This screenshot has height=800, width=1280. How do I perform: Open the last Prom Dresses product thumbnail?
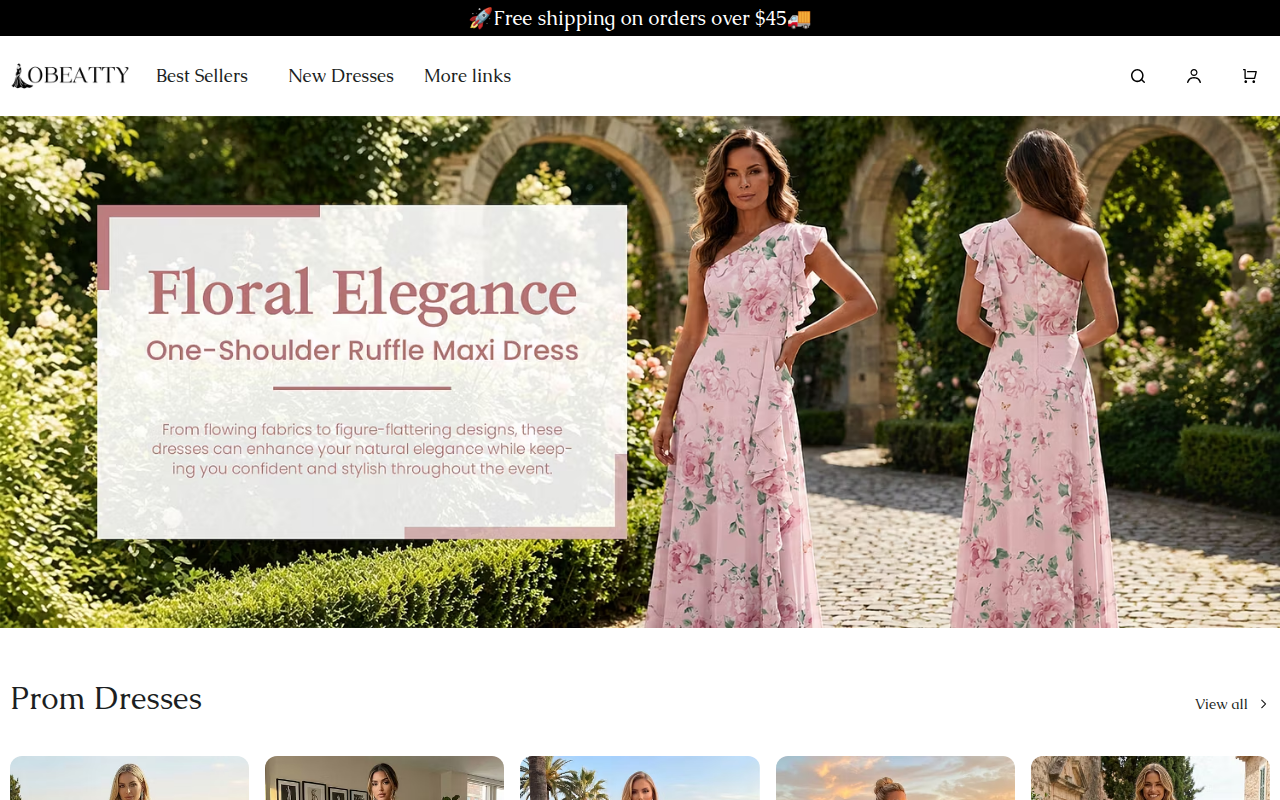click(x=1150, y=778)
